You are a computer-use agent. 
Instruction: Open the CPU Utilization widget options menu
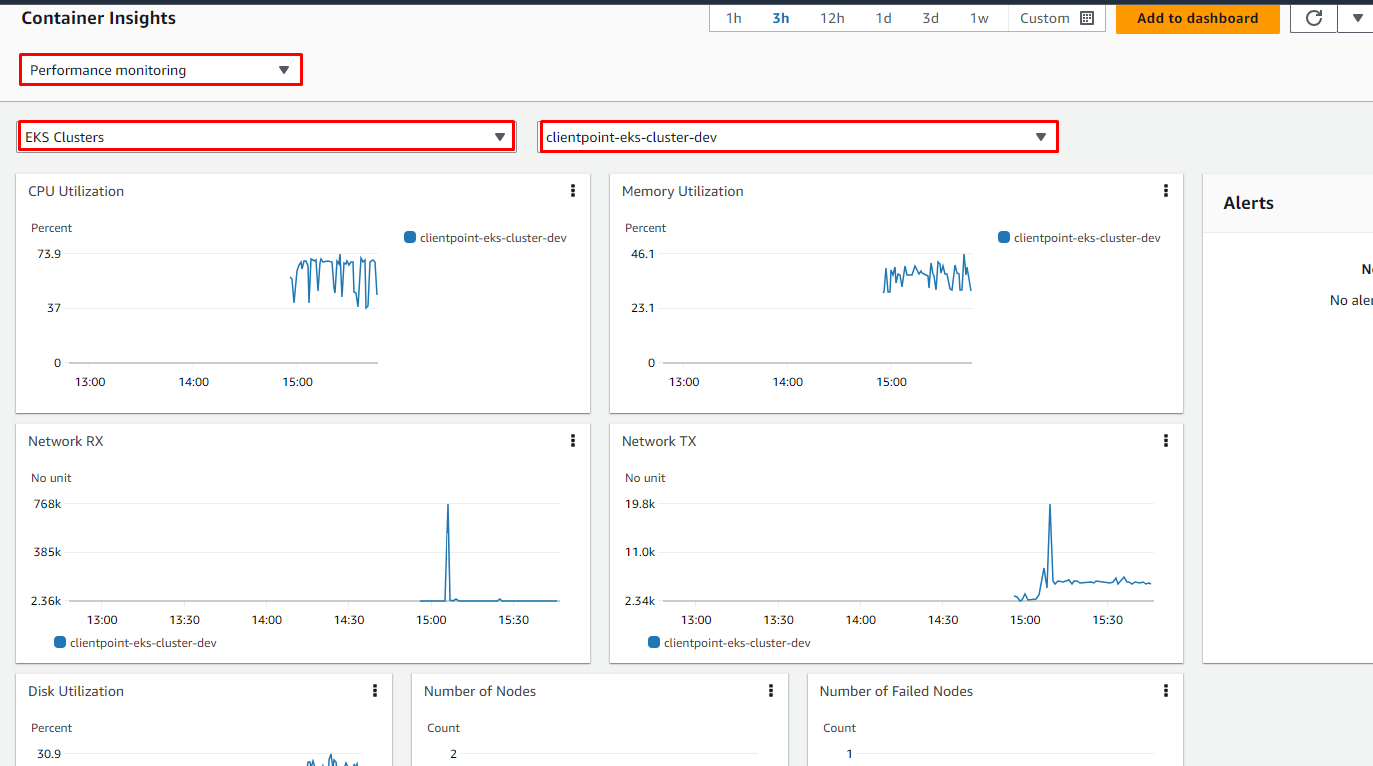click(573, 190)
